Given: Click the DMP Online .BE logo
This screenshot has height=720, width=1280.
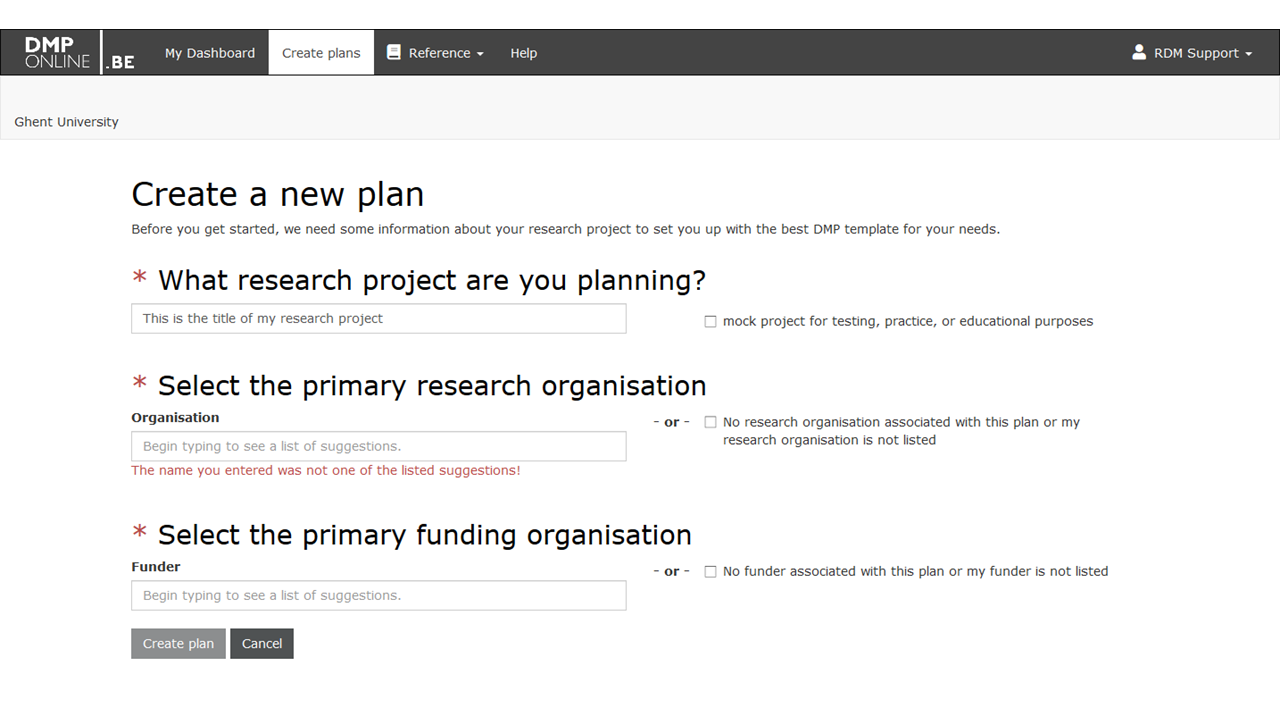Looking at the screenshot, I should pos(80,53).
